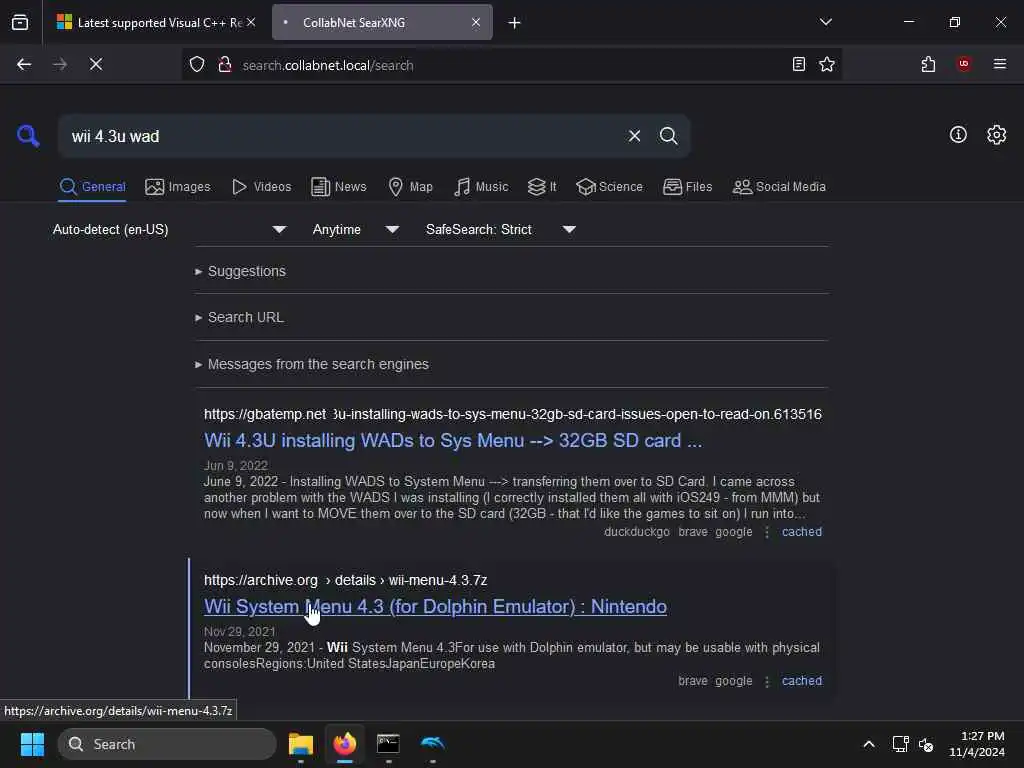This screenshot has height=768, width=1024.
Task: Open SafeSearch Strict dropdown
Action: (x=500, y=229)
